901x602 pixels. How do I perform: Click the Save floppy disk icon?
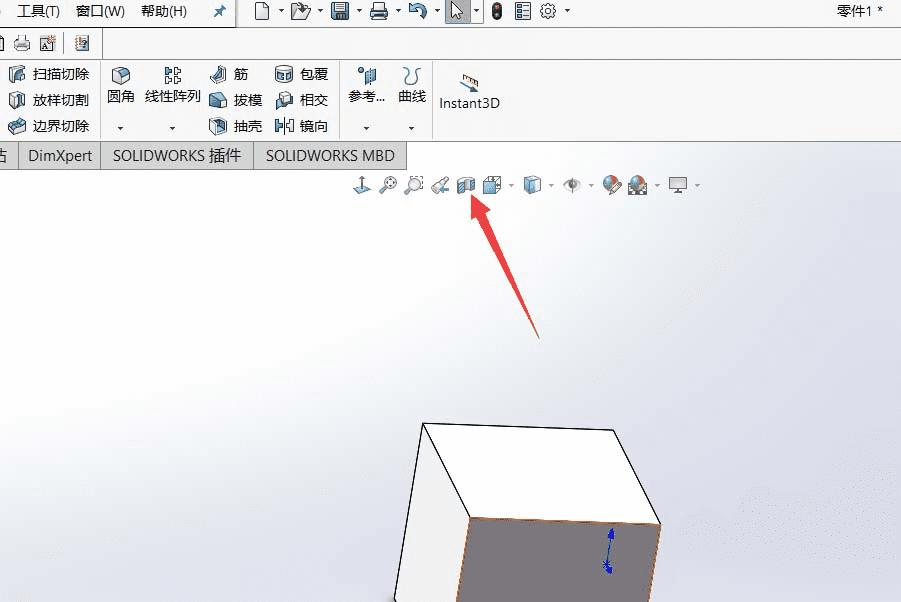pos(340,11)
